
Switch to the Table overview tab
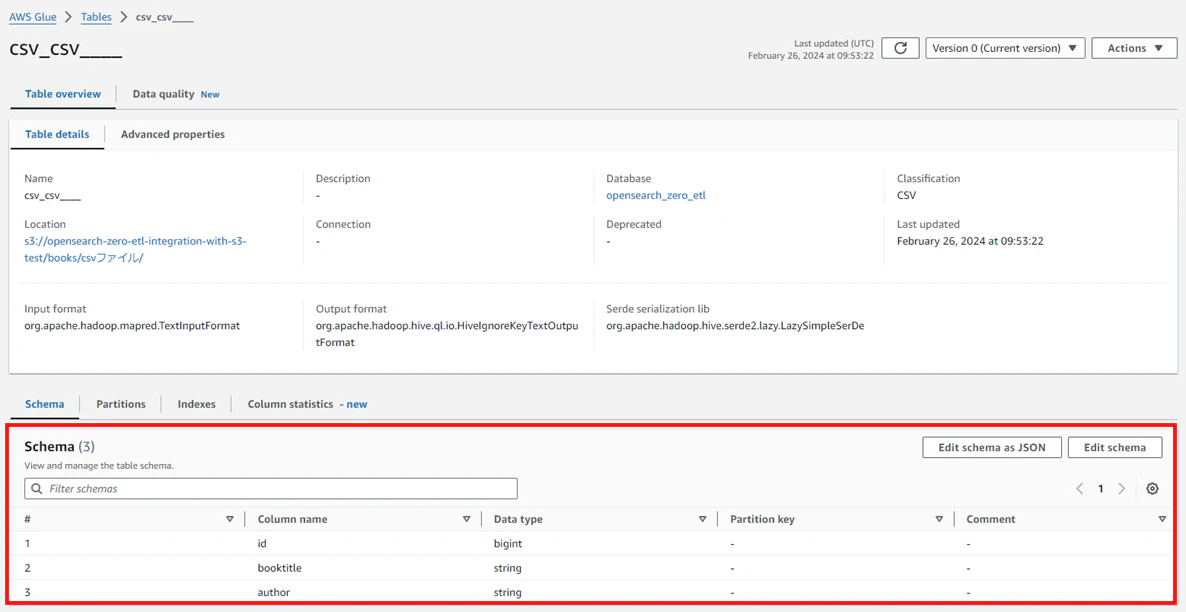point(63,94)
